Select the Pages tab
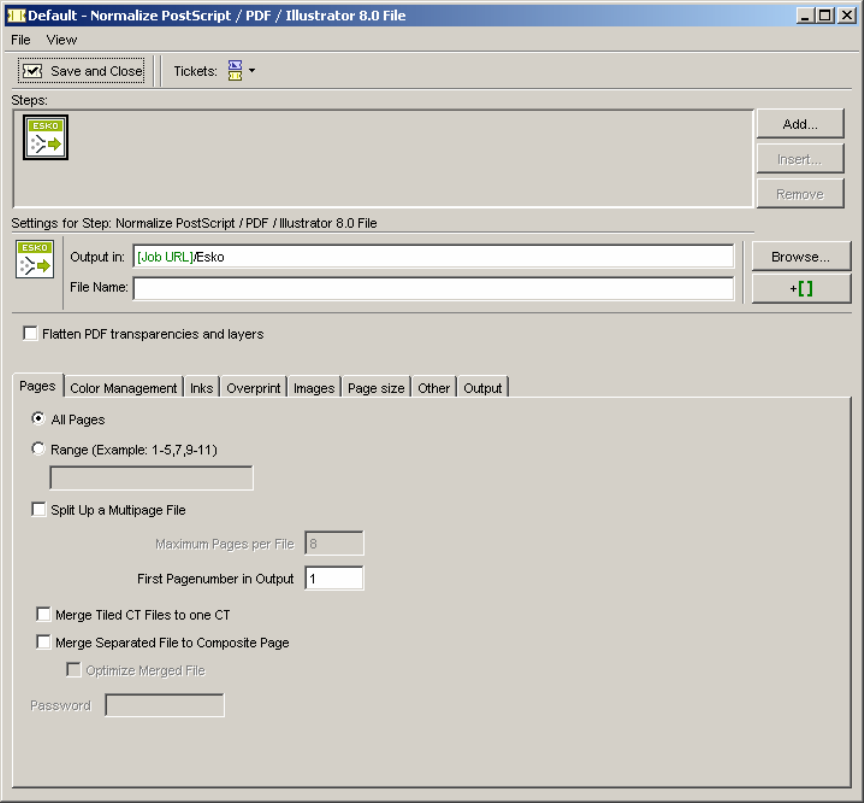Image resolution: width=864 pixels, height=803 pixels. 37,386
